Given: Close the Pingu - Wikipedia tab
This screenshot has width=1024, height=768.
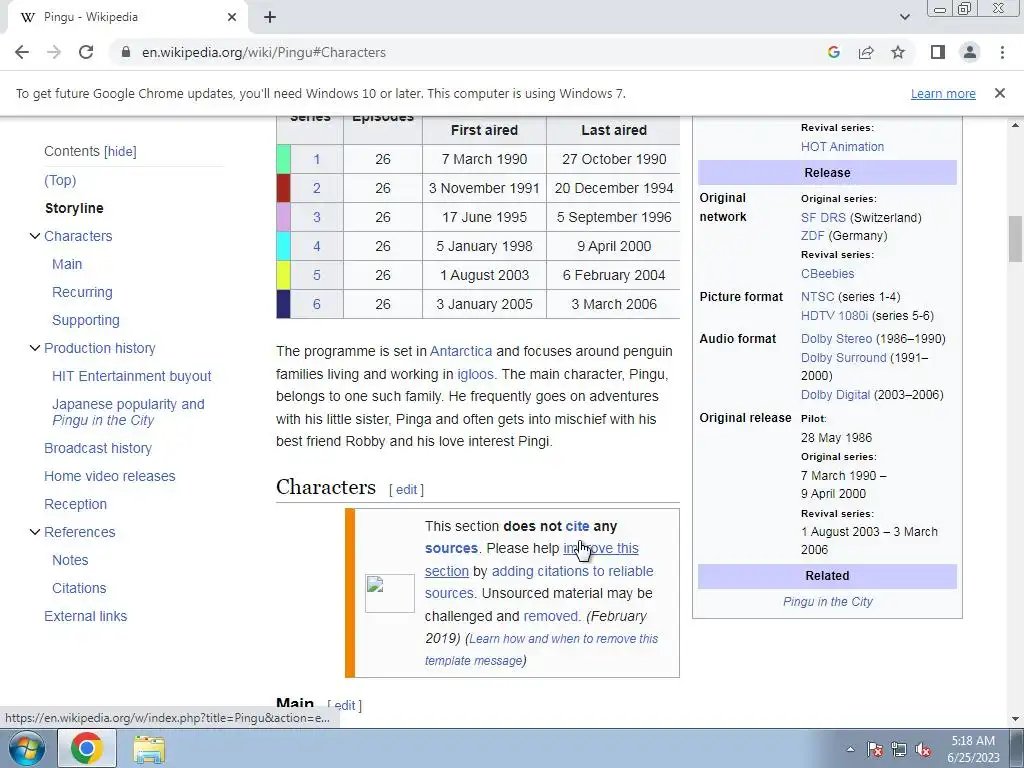Looking at the screenshot, I should pyautogui.click(x=232, y=17).
